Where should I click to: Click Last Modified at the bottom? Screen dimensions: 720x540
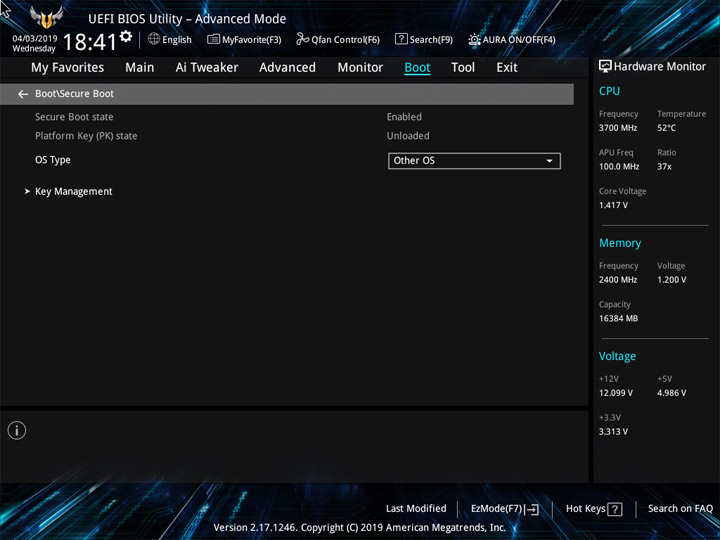coord(416,508)
